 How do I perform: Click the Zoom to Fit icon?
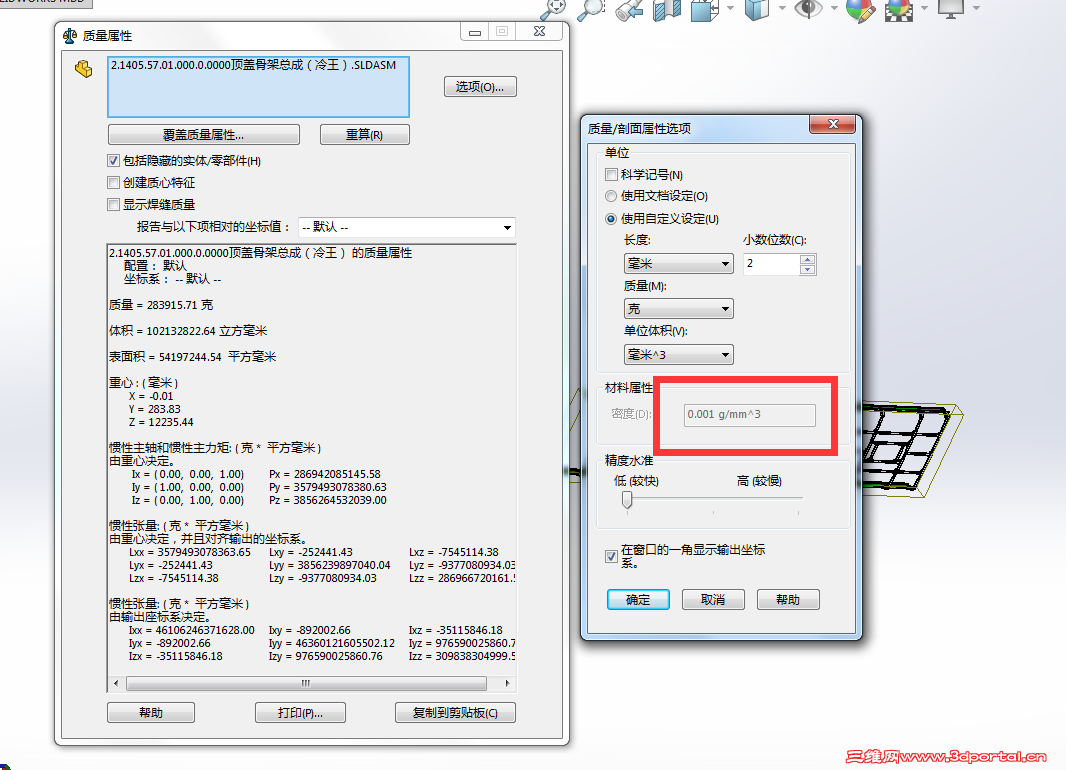click(x=553, y=9)
